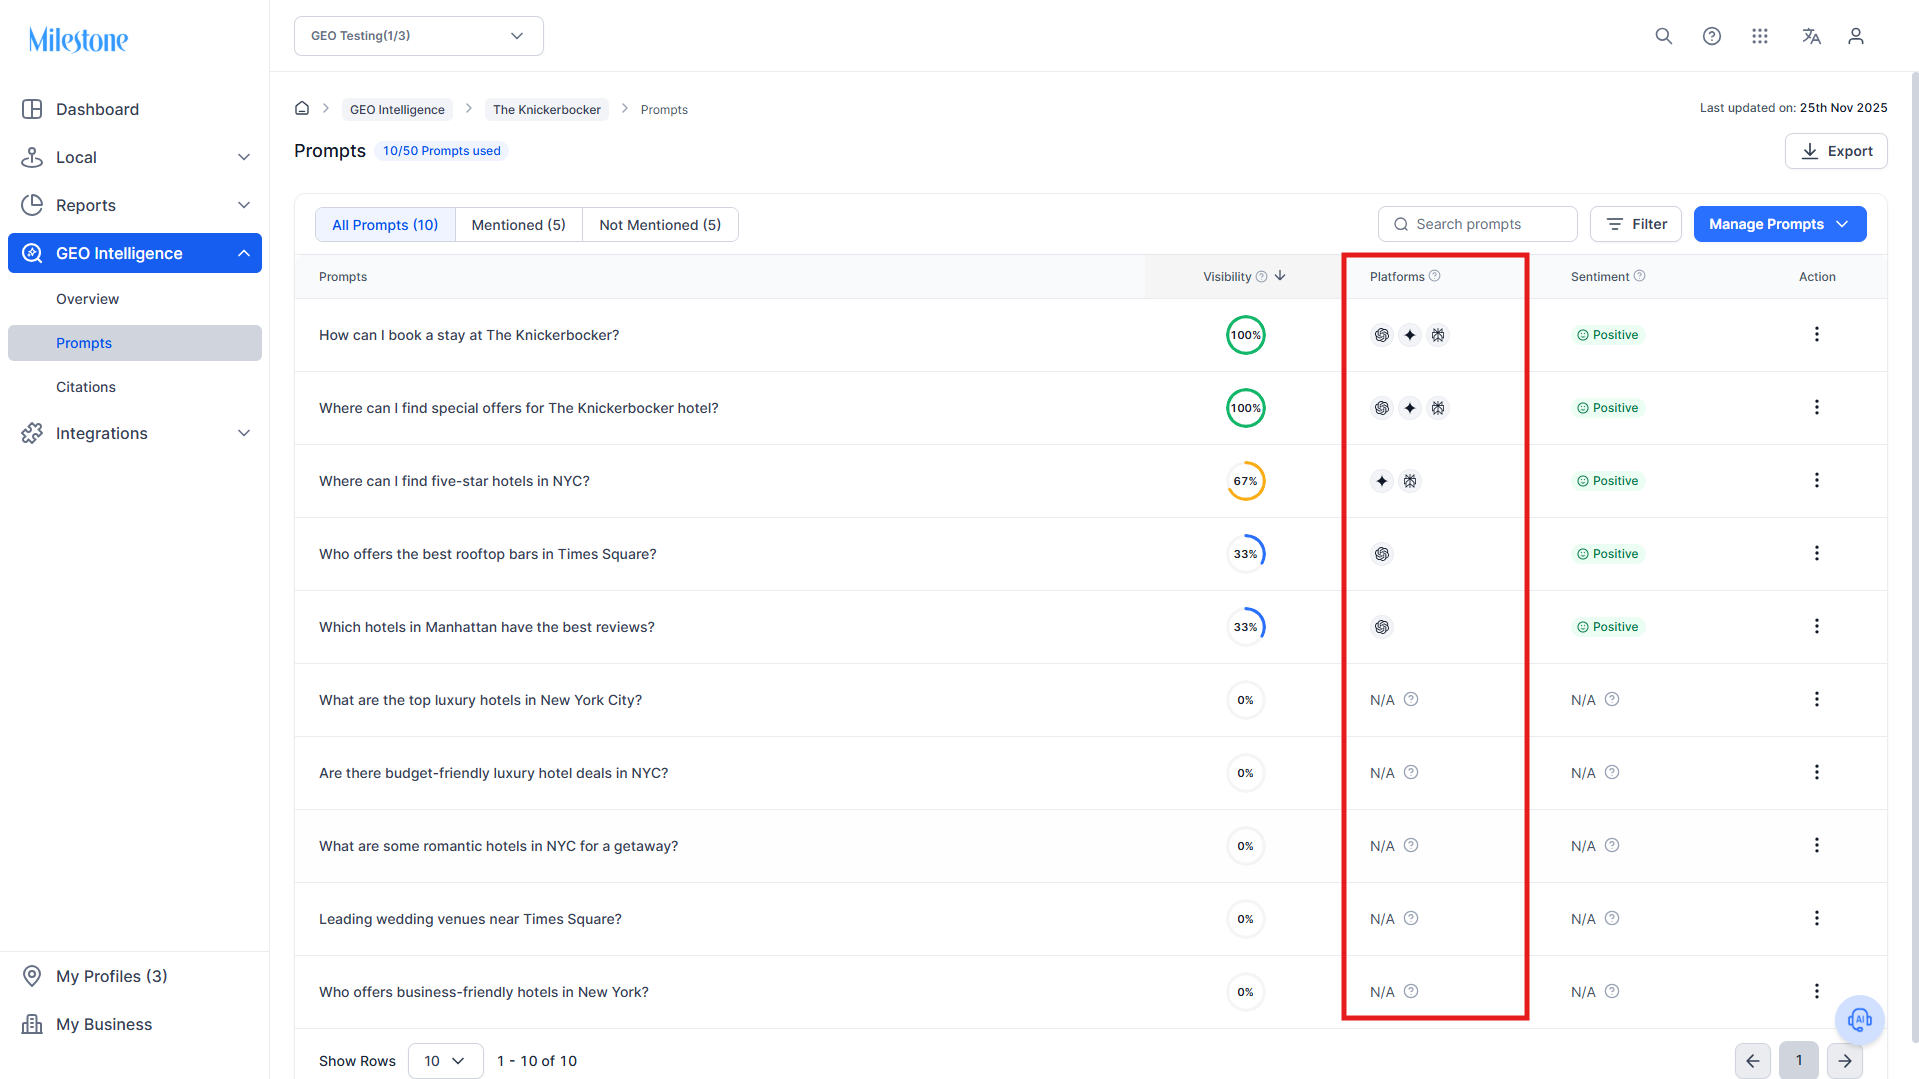Open three-dot menu for 'five-star hotels in NYC' row
The image size is (1919, 1079).
click(1817, 480)
